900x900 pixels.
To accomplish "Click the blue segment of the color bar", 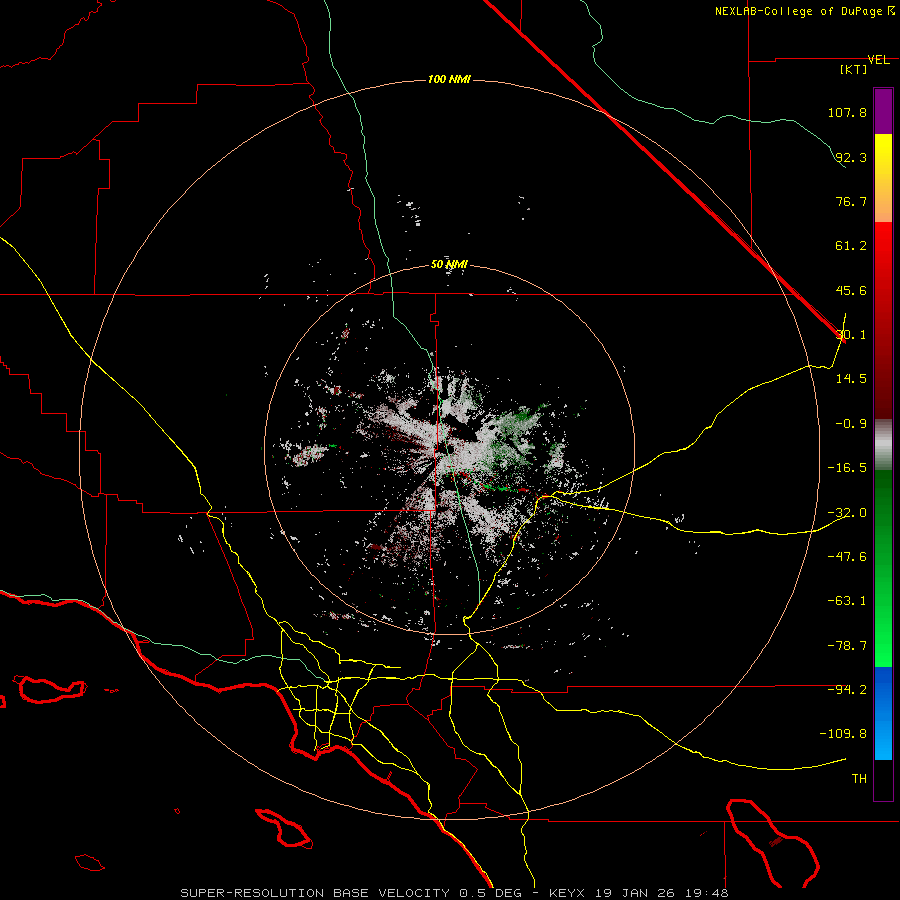I will pos(883,713).
